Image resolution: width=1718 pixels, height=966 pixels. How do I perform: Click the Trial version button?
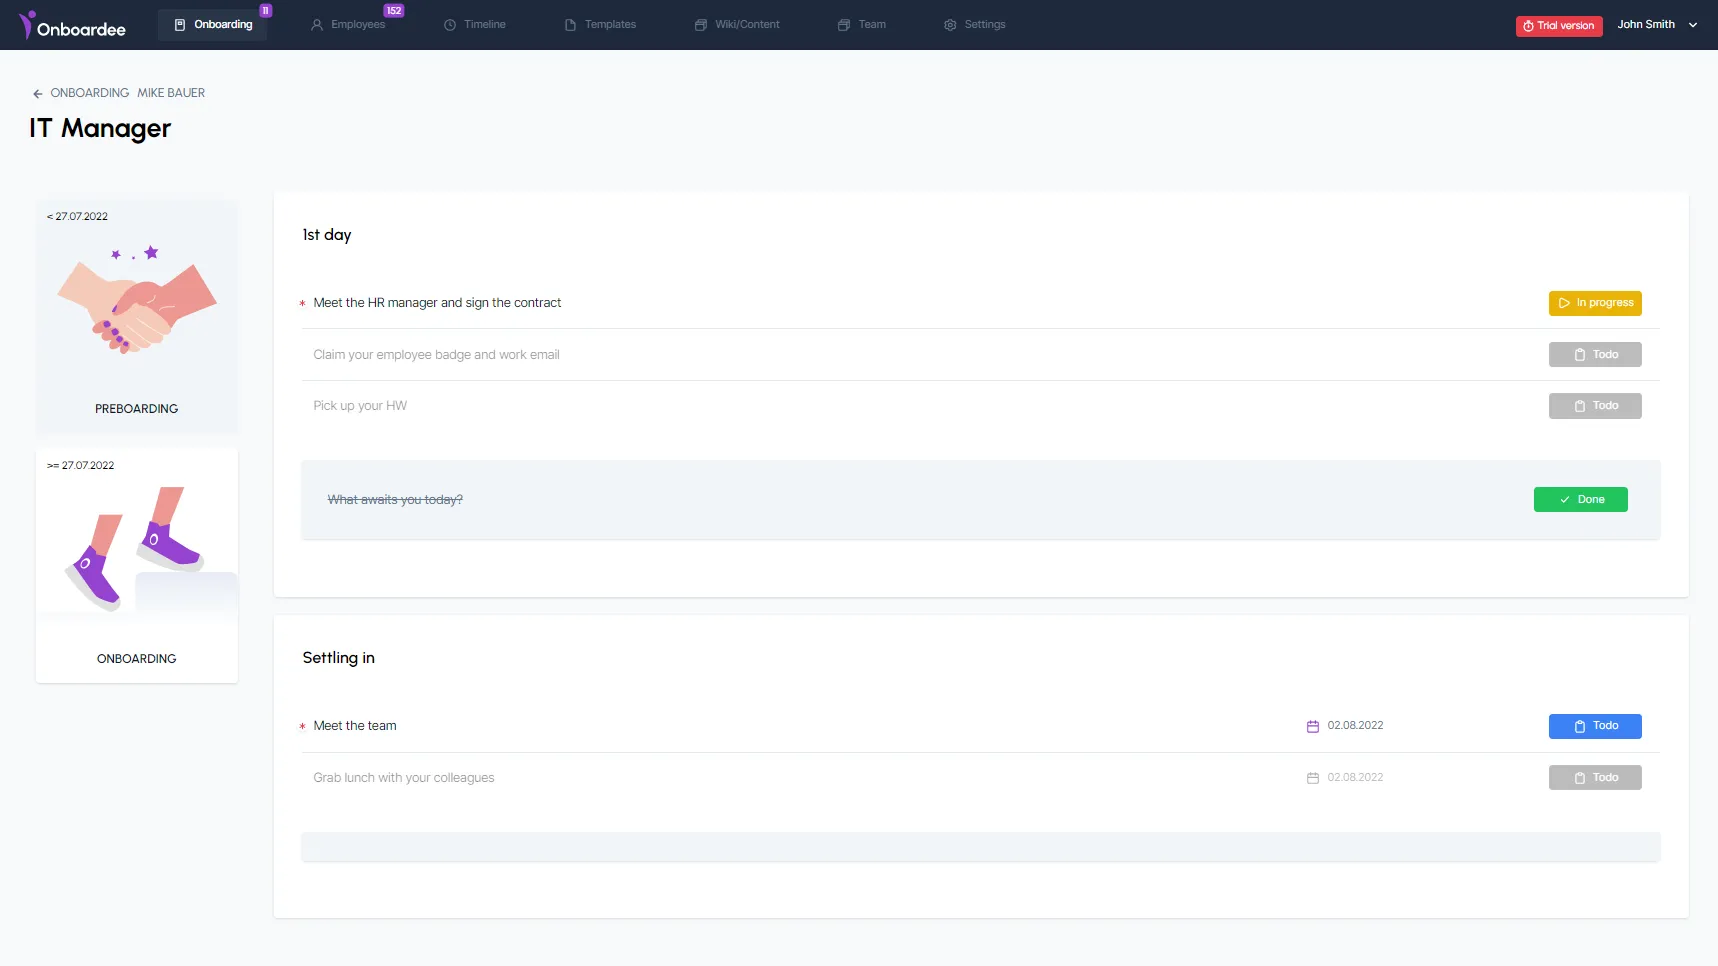(1559, 26)
